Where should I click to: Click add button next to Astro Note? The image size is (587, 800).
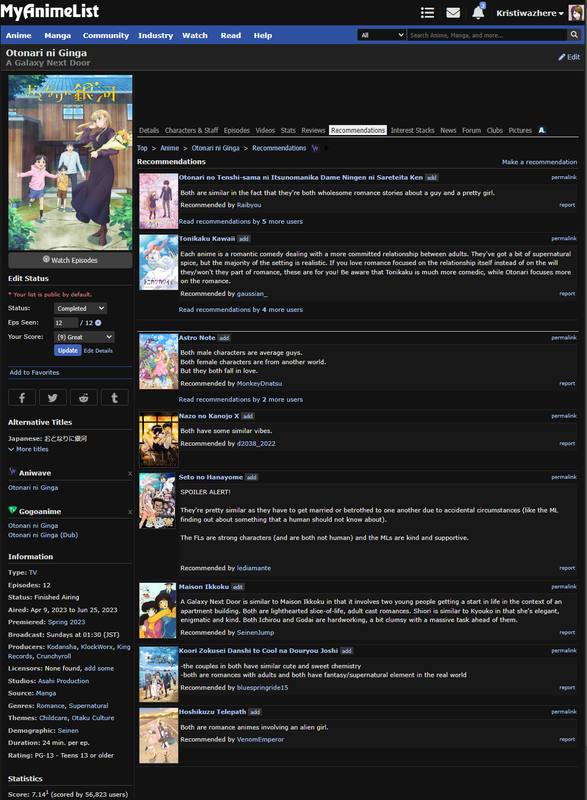coord(224,338)
